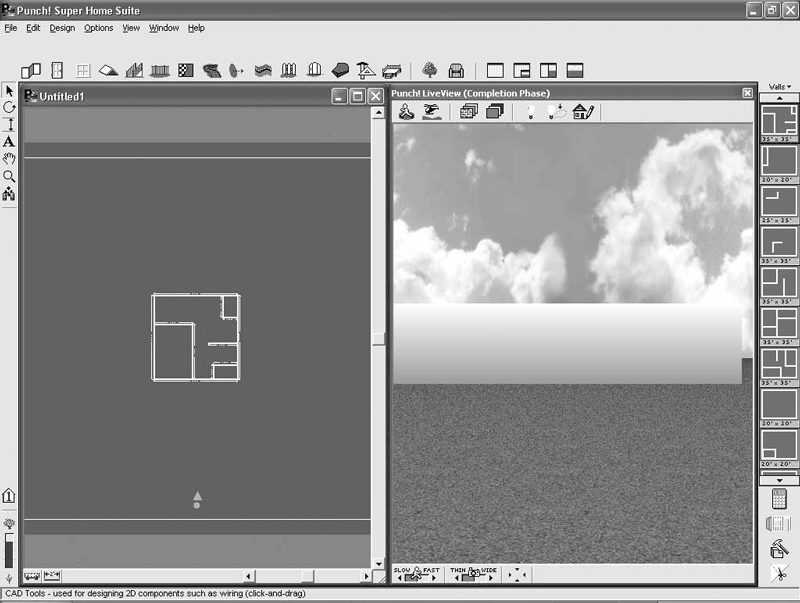
Task: Open the Walls library dropdown
Action: 780,87
